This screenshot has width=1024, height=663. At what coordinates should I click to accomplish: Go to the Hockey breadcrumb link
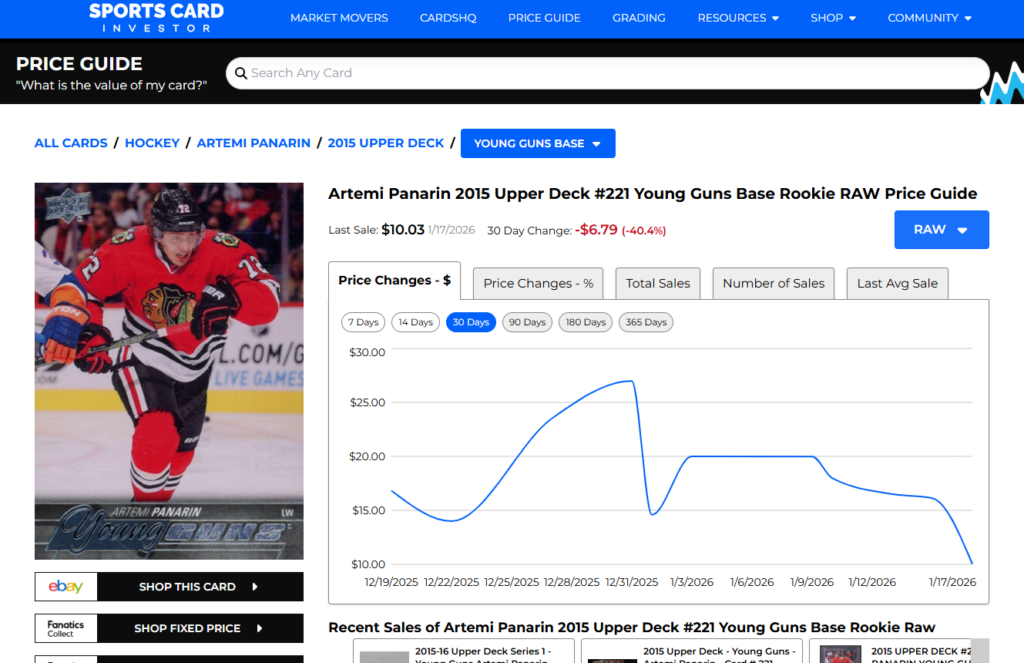tap(152, 143)
